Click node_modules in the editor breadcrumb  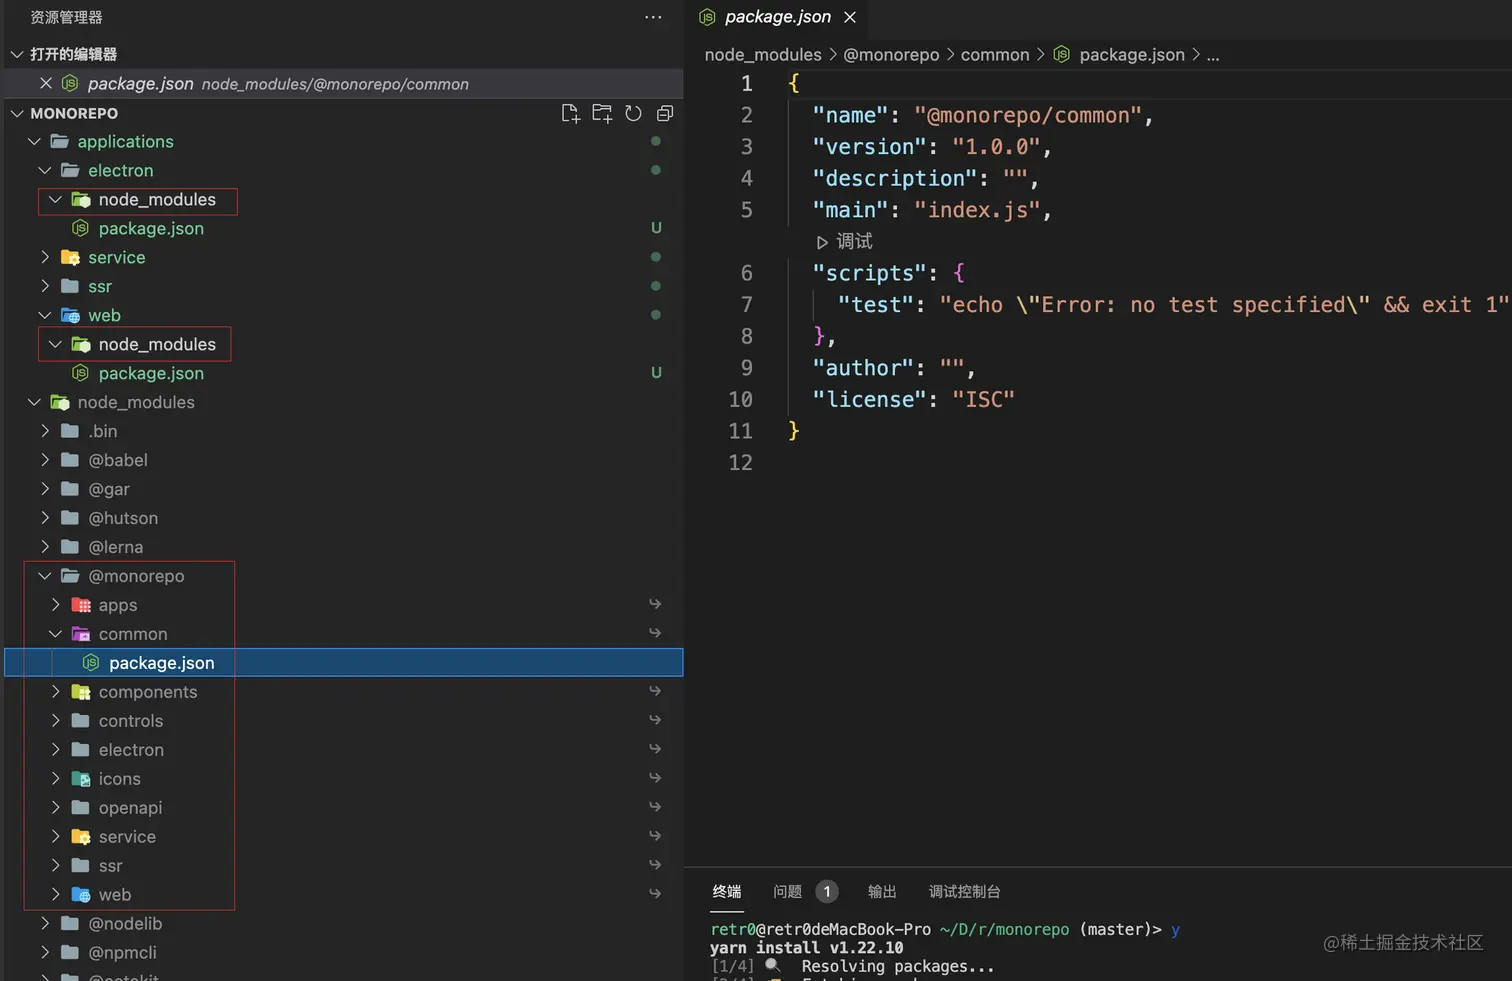click(763, 54)
